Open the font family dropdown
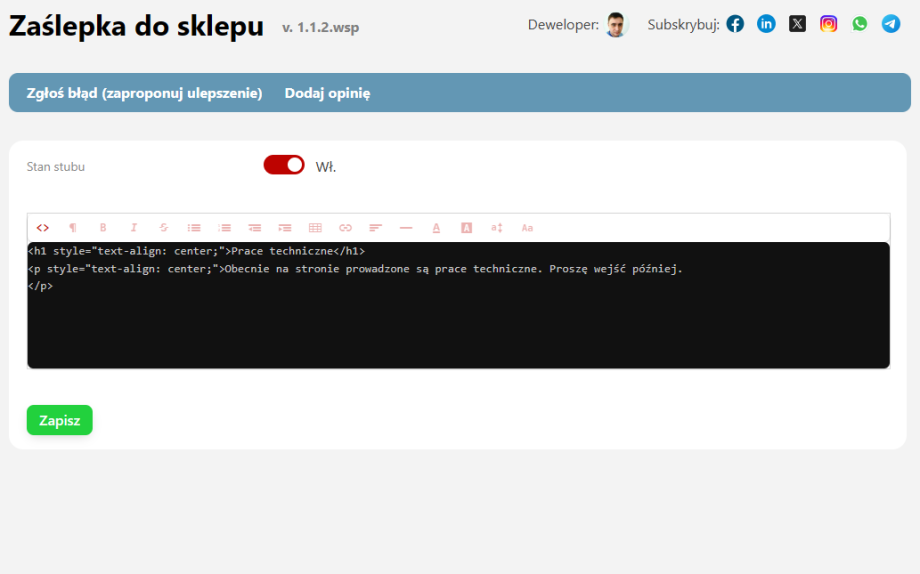The image size is (920, 574). (527, 228)
